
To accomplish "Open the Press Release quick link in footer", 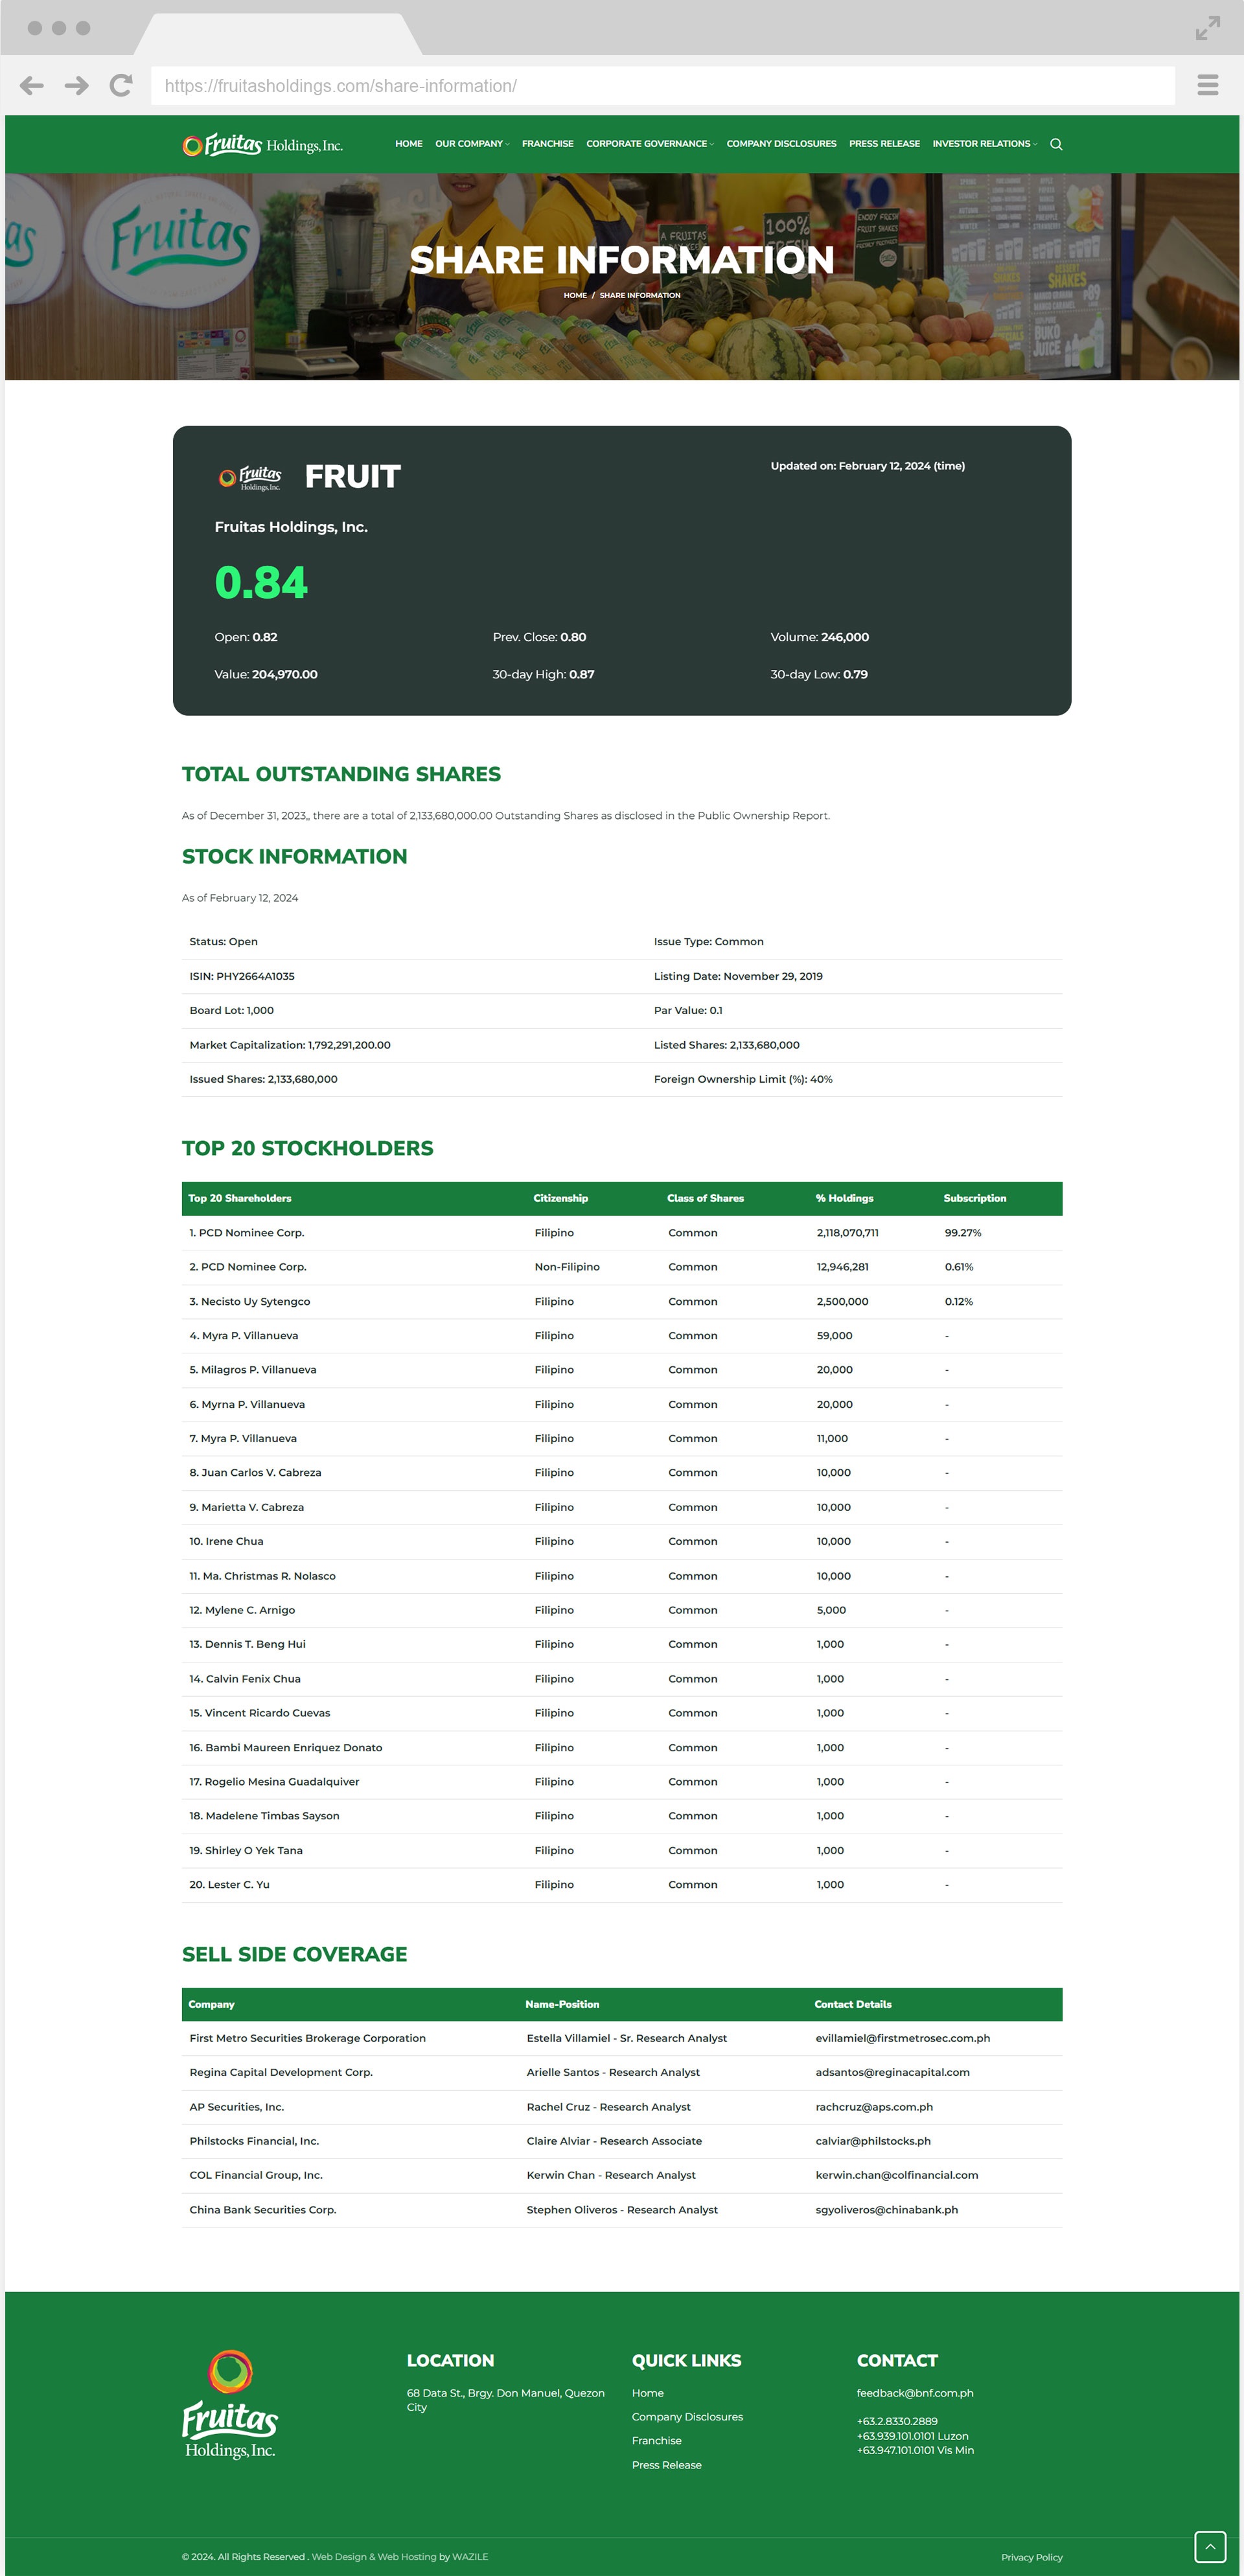I will [666, 2465].
